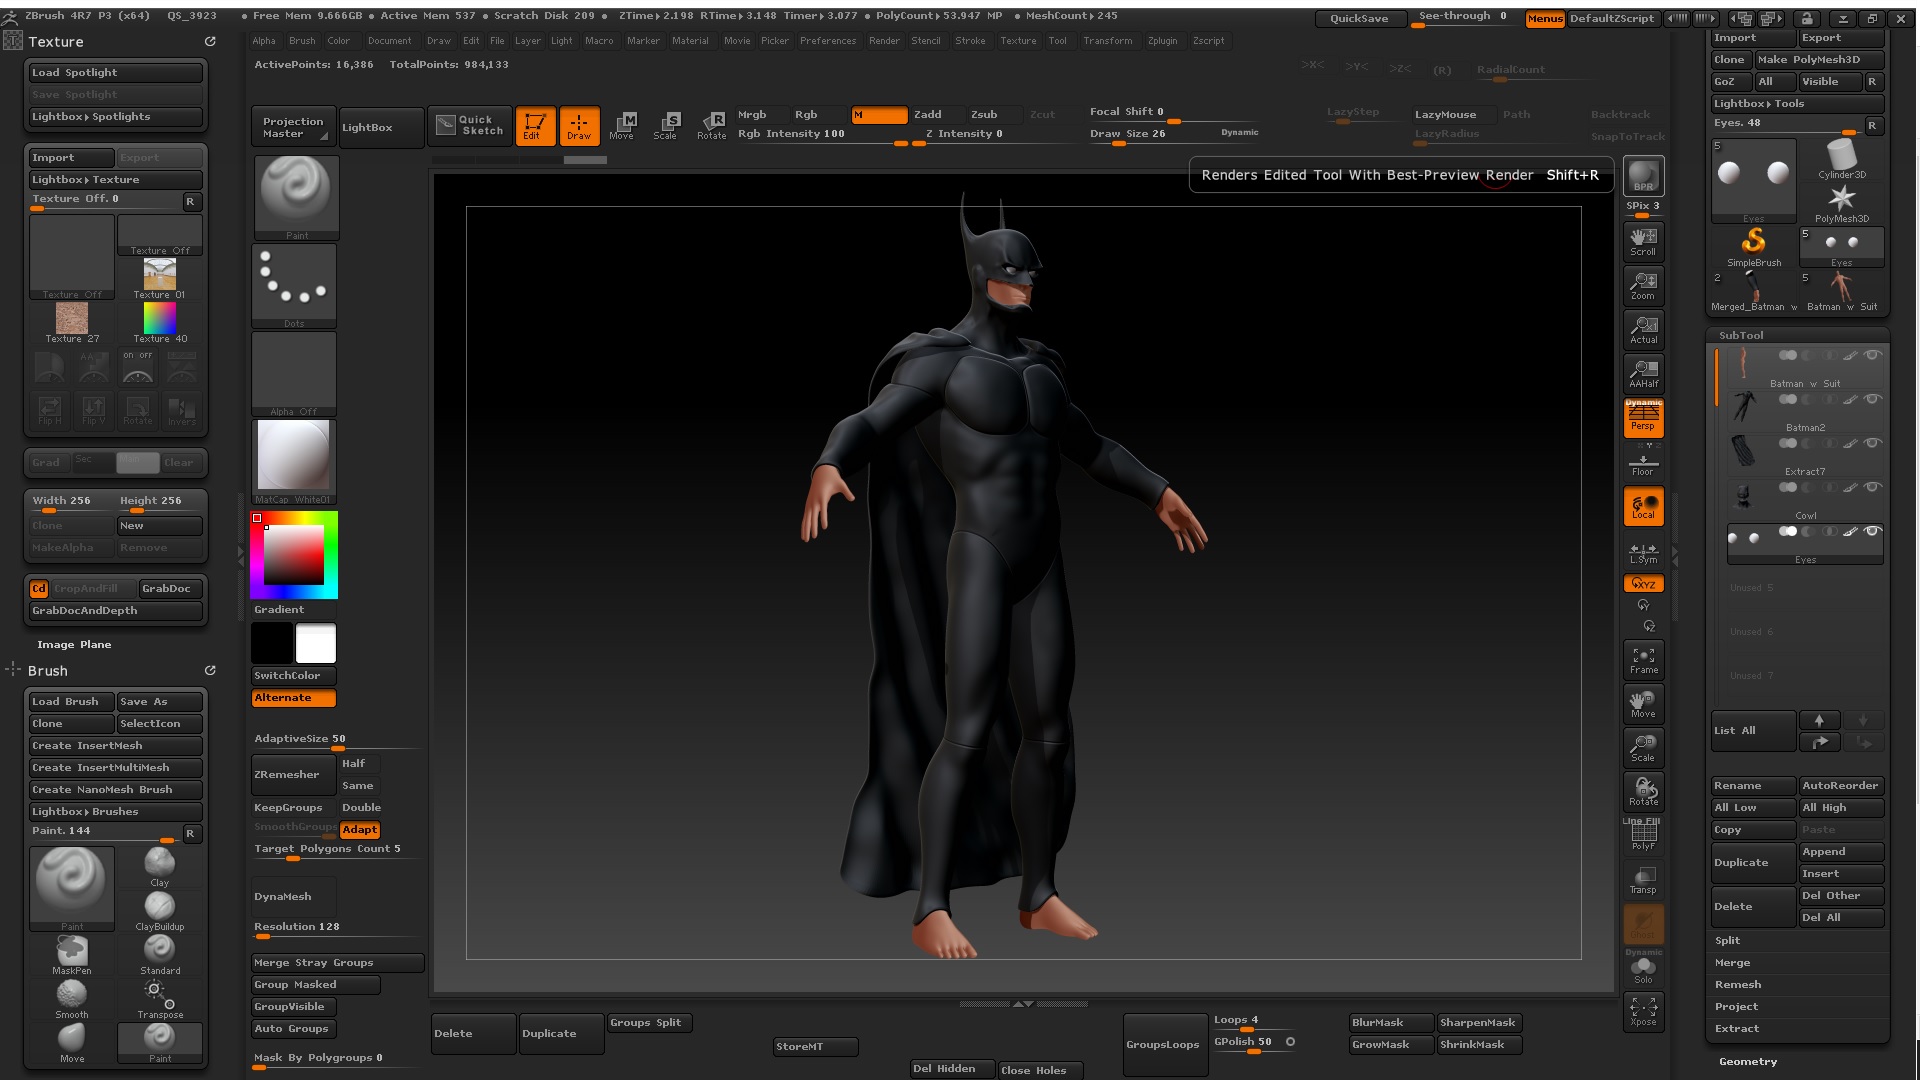Screen dimensions: 1920x1080
Task: Click the DynaMesh button
Action: coord(293,896)
